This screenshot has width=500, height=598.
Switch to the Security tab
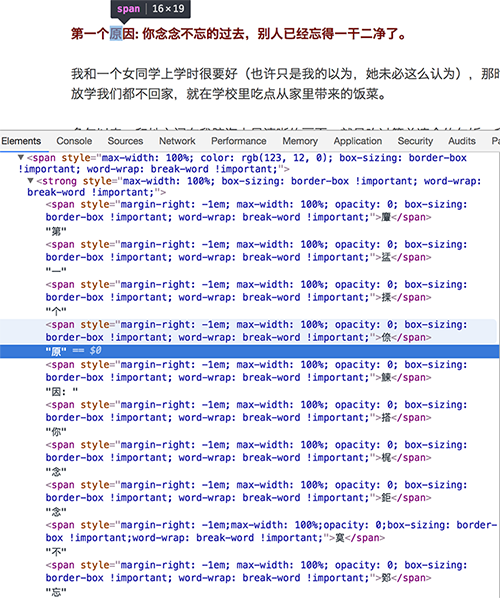pos(415,141)
